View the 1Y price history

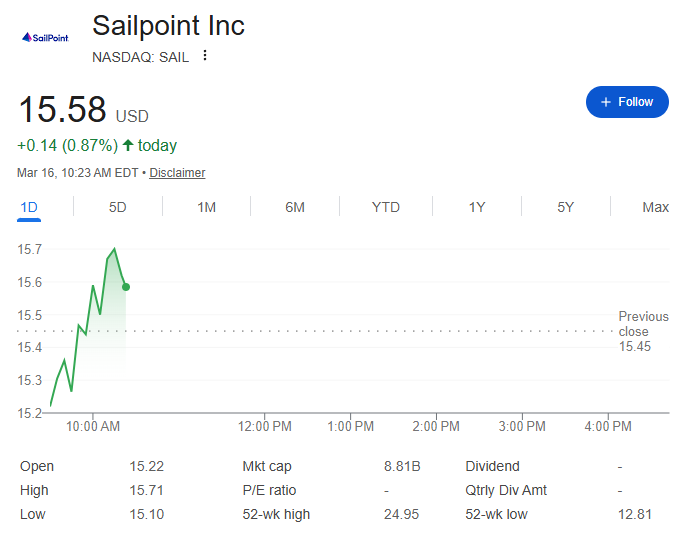[x=477, y=207]
